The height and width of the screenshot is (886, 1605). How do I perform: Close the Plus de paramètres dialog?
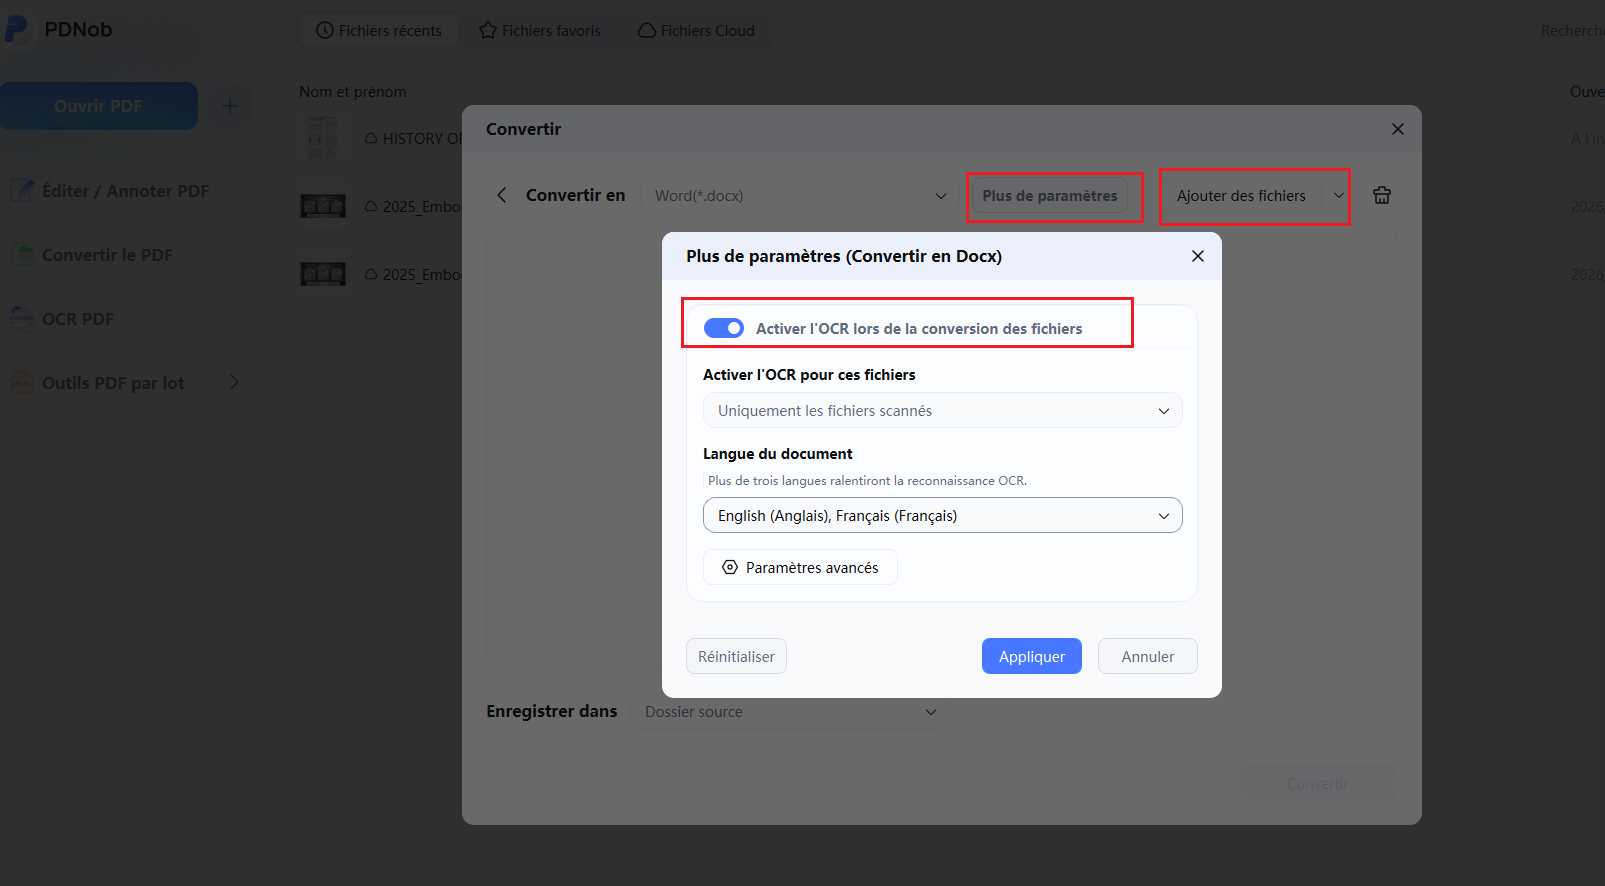tap(1197, 256)
